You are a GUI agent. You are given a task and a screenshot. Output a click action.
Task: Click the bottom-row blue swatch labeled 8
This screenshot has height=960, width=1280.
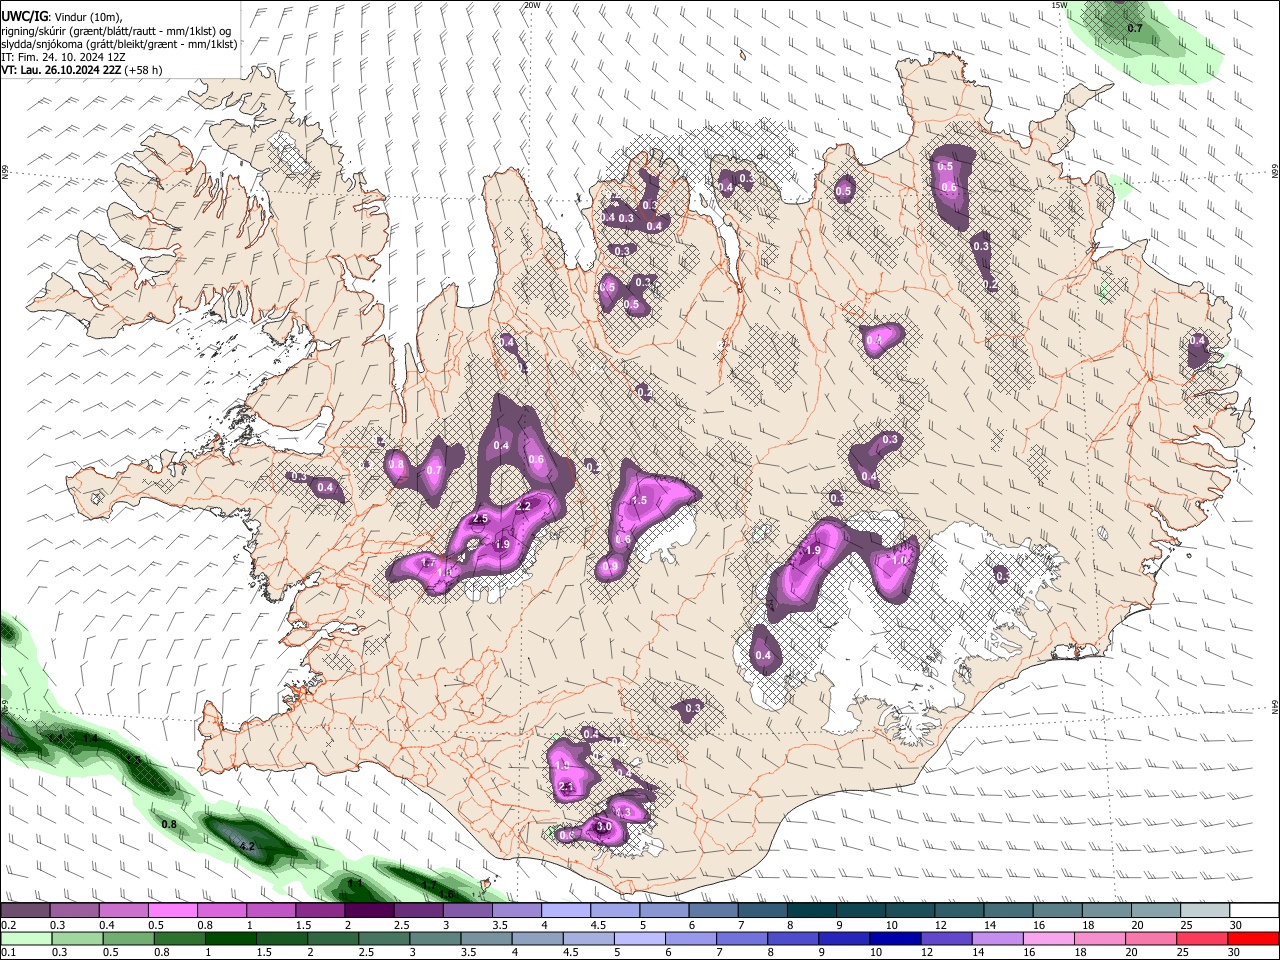792,939
